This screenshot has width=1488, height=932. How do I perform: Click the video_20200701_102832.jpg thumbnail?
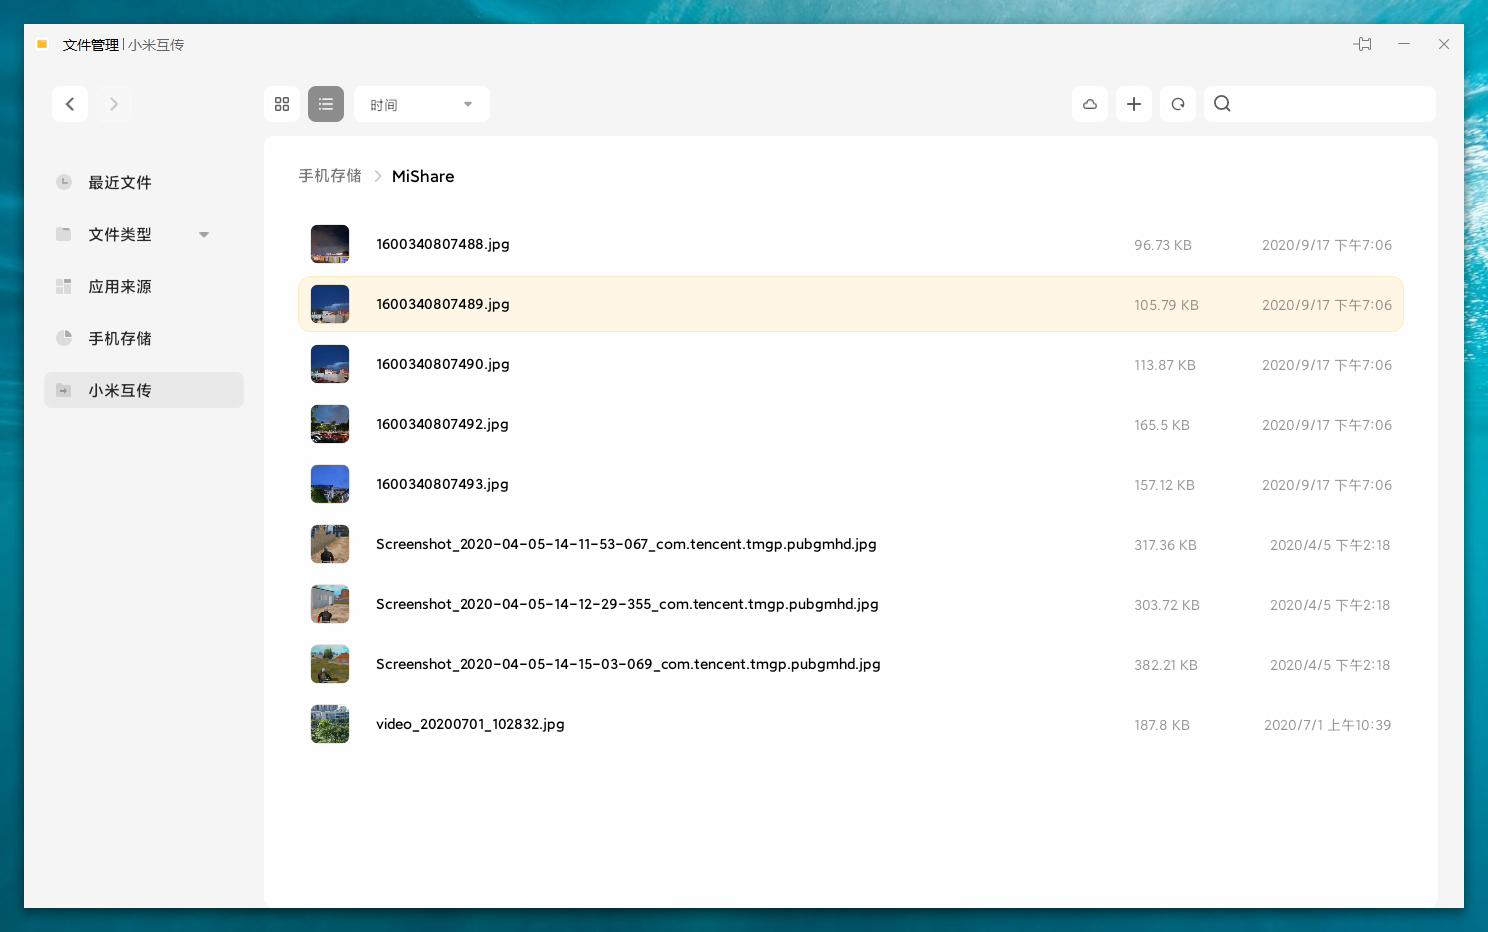330,724
